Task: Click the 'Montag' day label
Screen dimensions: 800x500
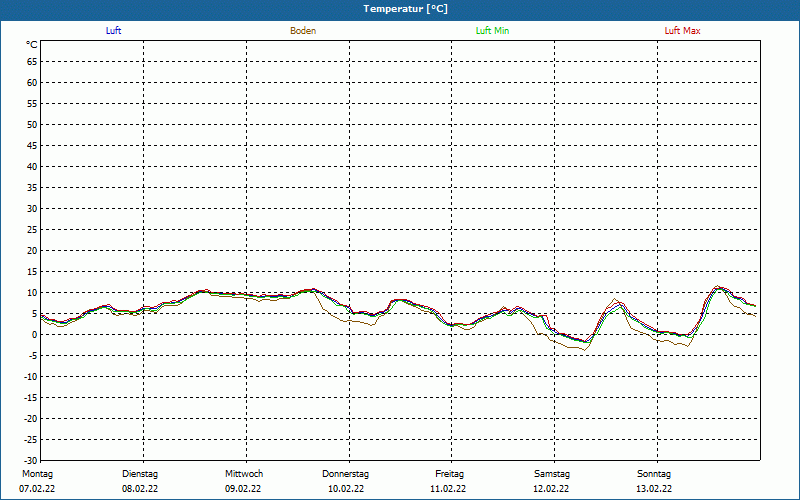Action: tap(37, 474)
